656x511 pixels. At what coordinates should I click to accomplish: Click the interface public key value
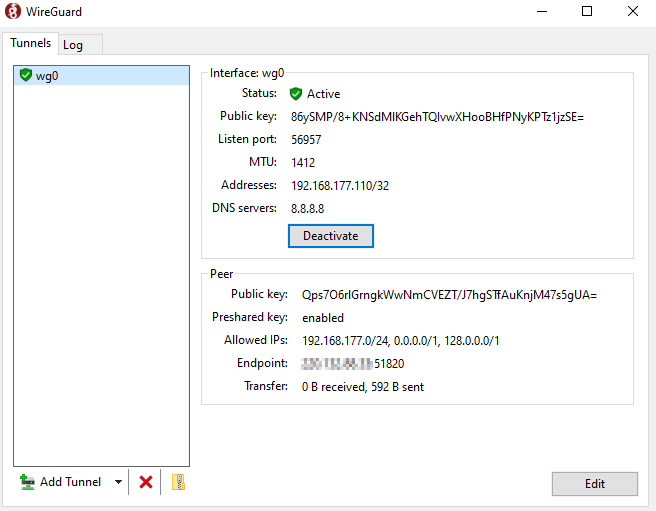tap(437, 117)
